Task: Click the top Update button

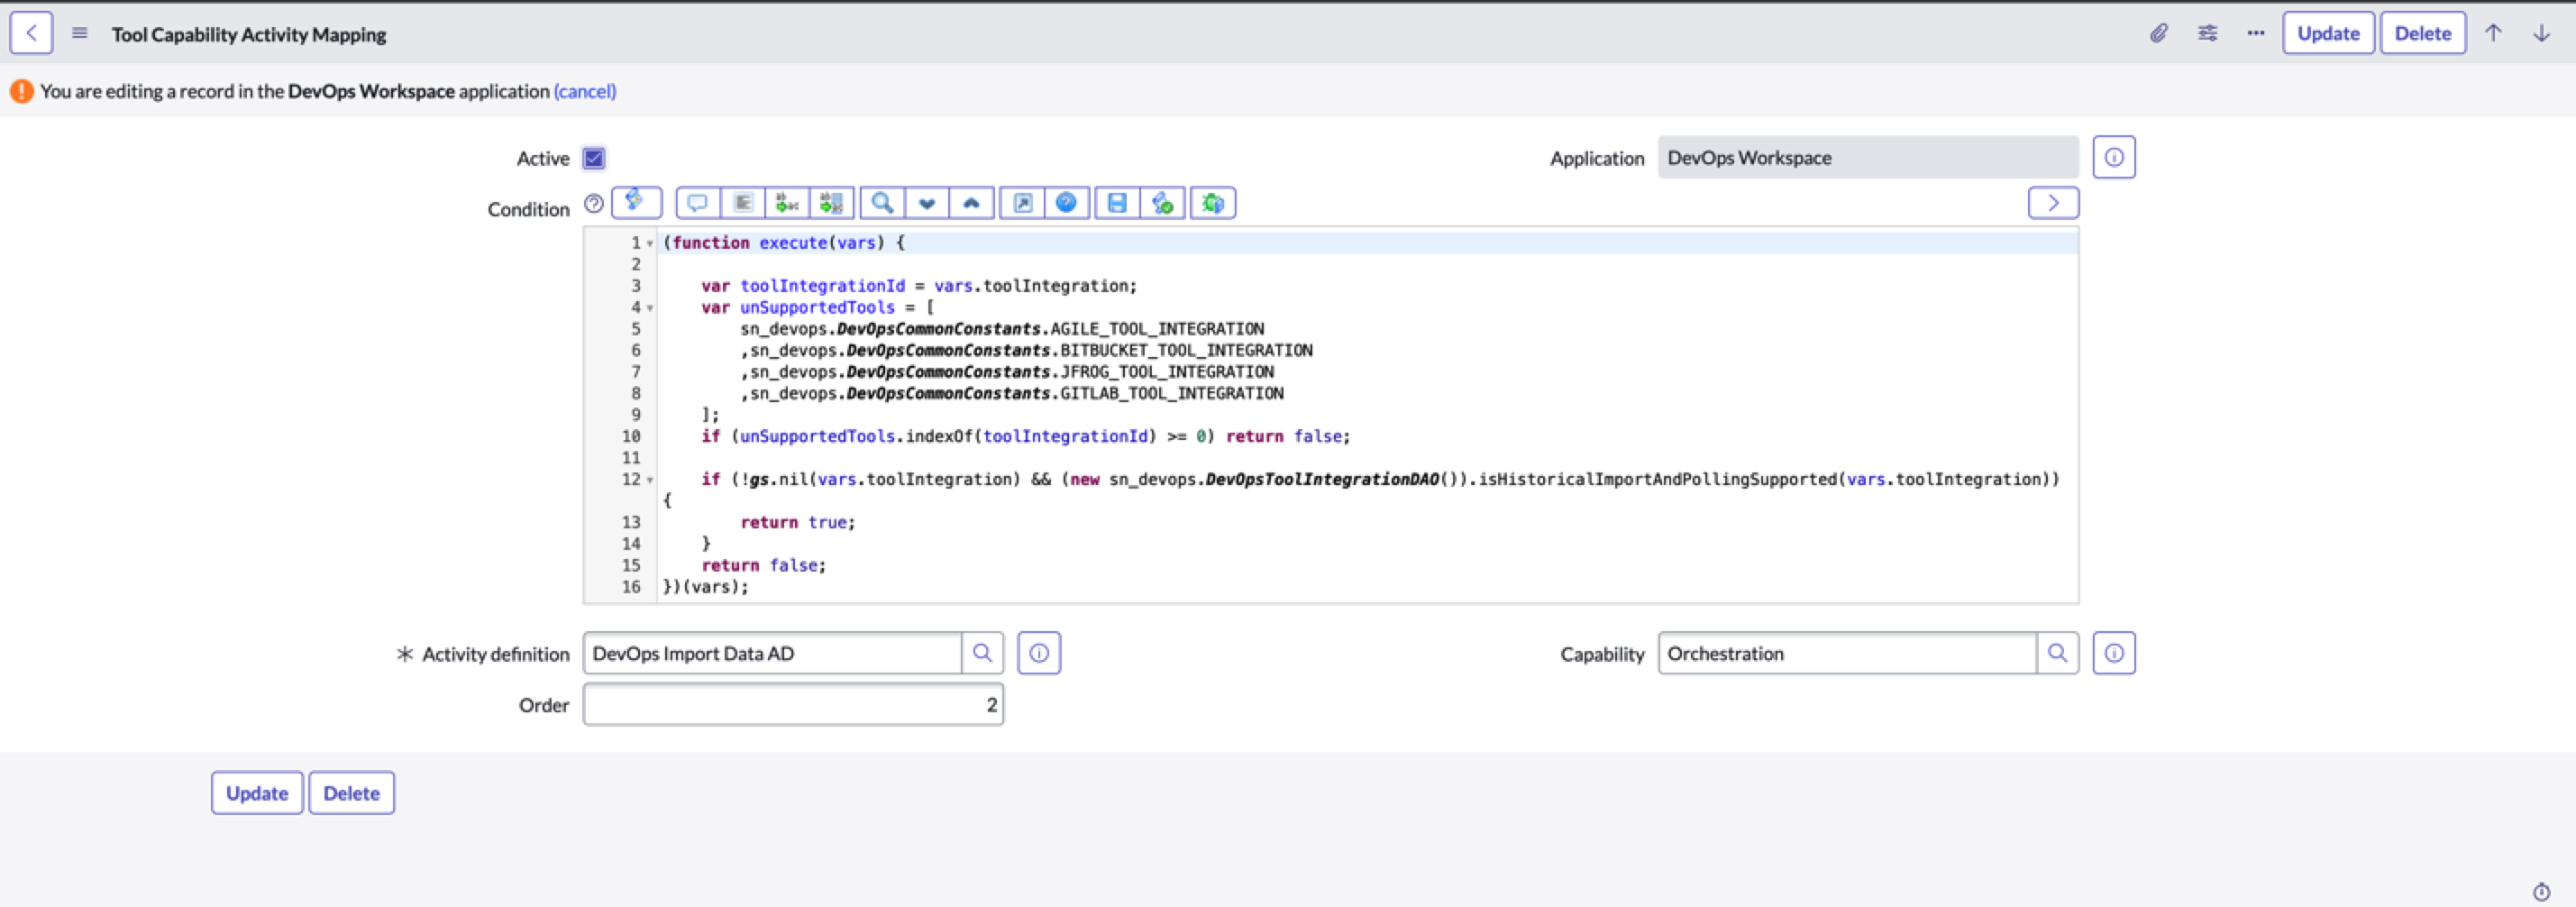Action: [x=2328, y=33]
